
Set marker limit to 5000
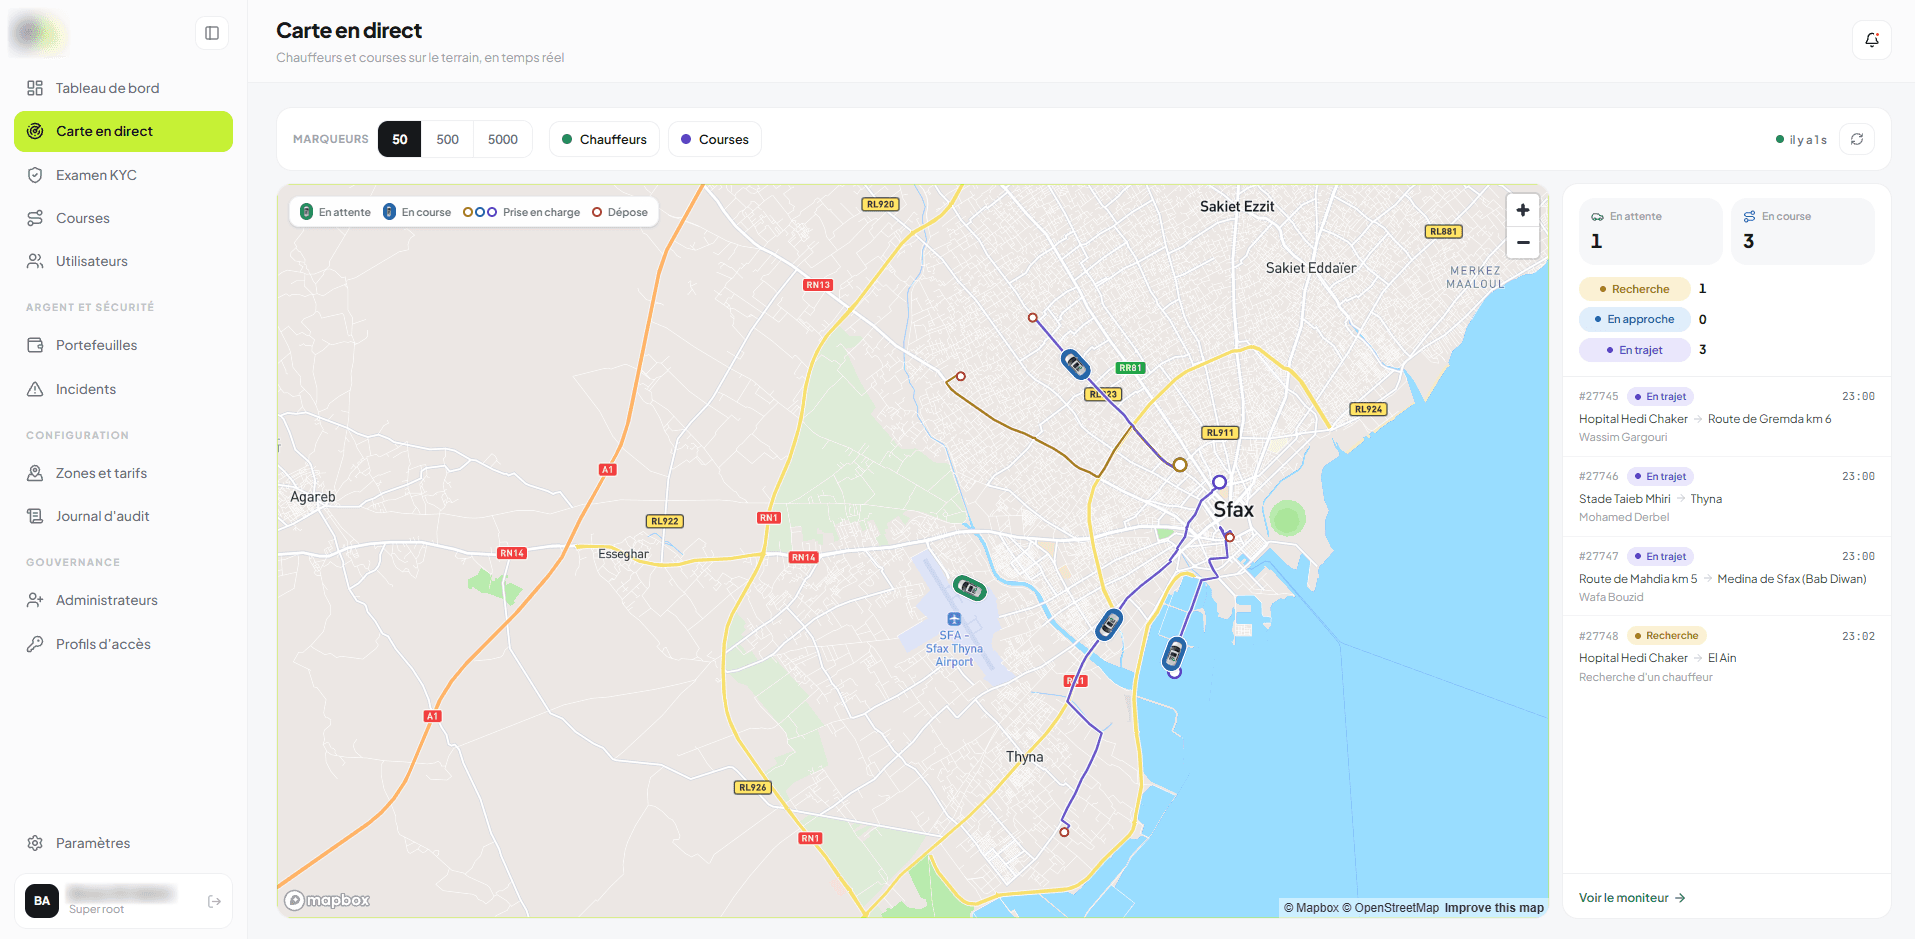coord(502,139)
